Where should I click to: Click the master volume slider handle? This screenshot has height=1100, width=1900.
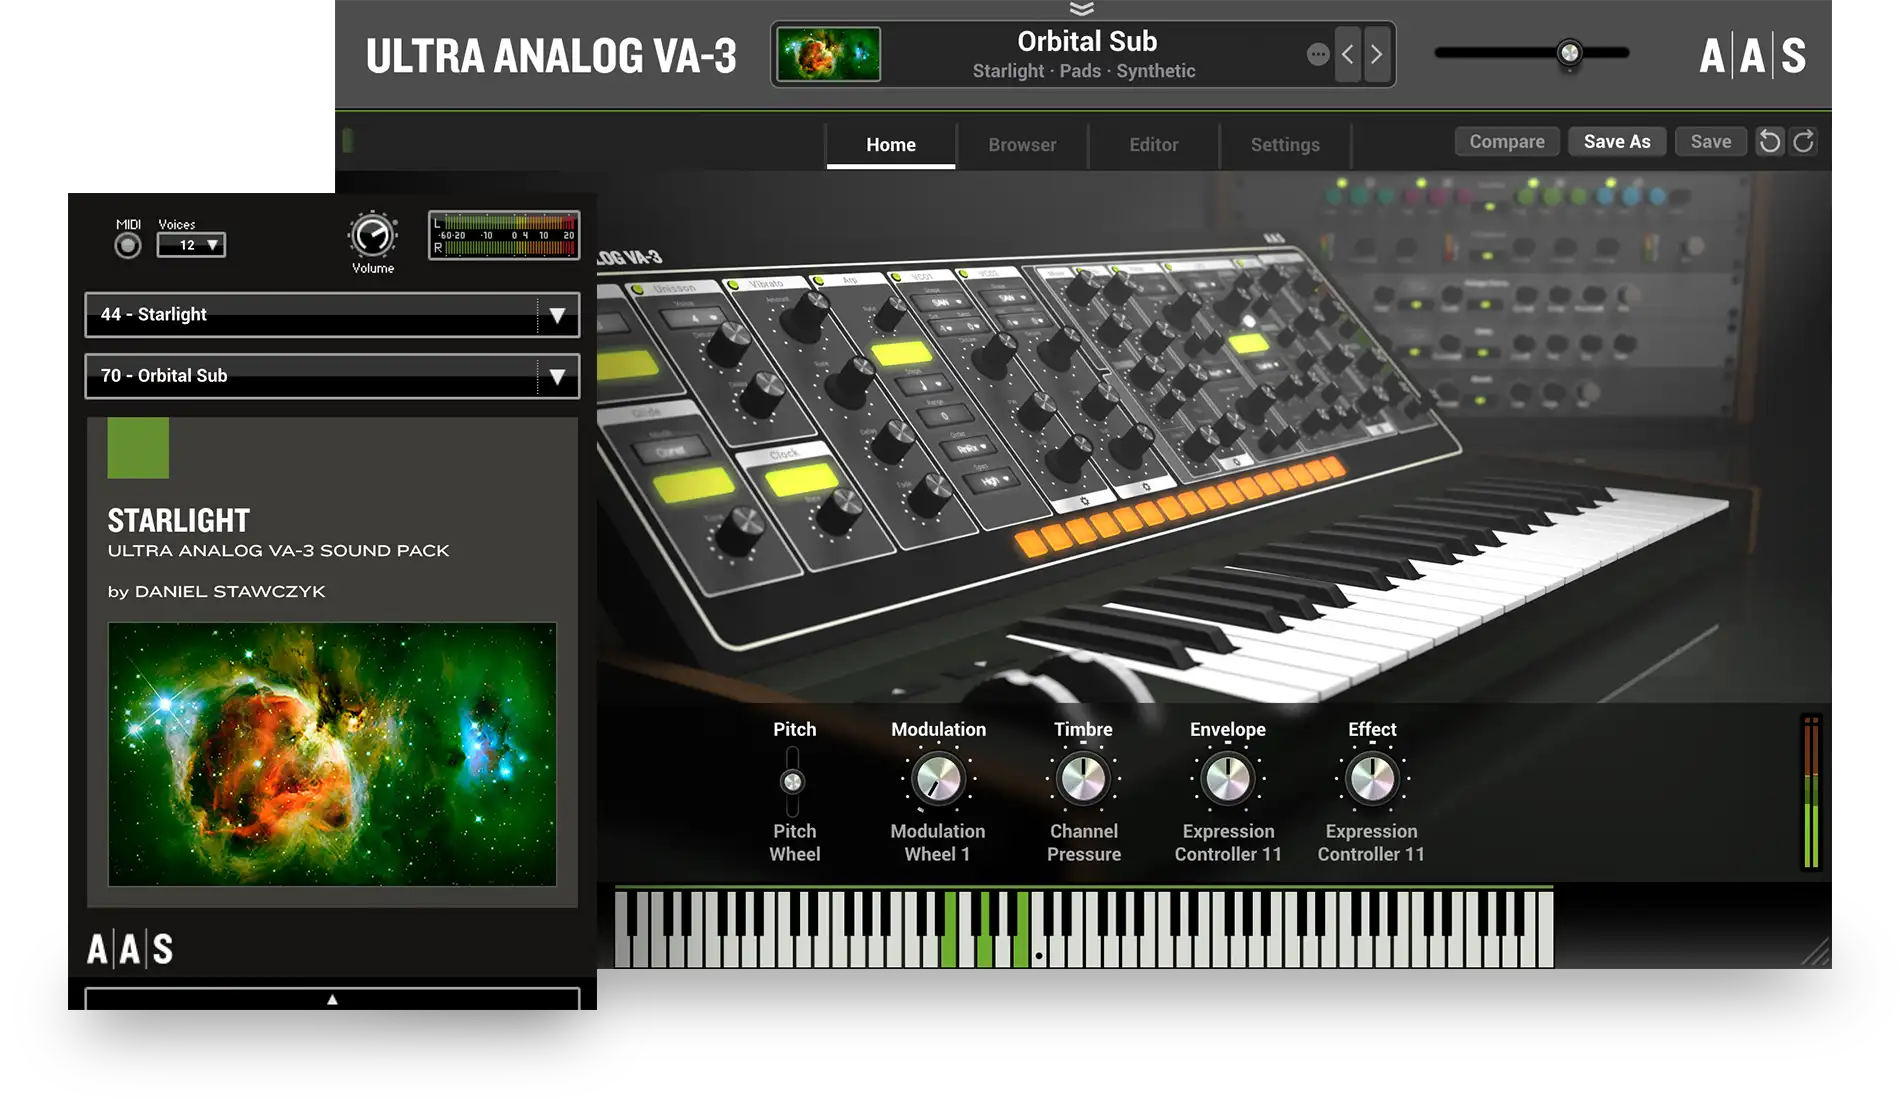pyautogui.click(x=1569, y=53)
